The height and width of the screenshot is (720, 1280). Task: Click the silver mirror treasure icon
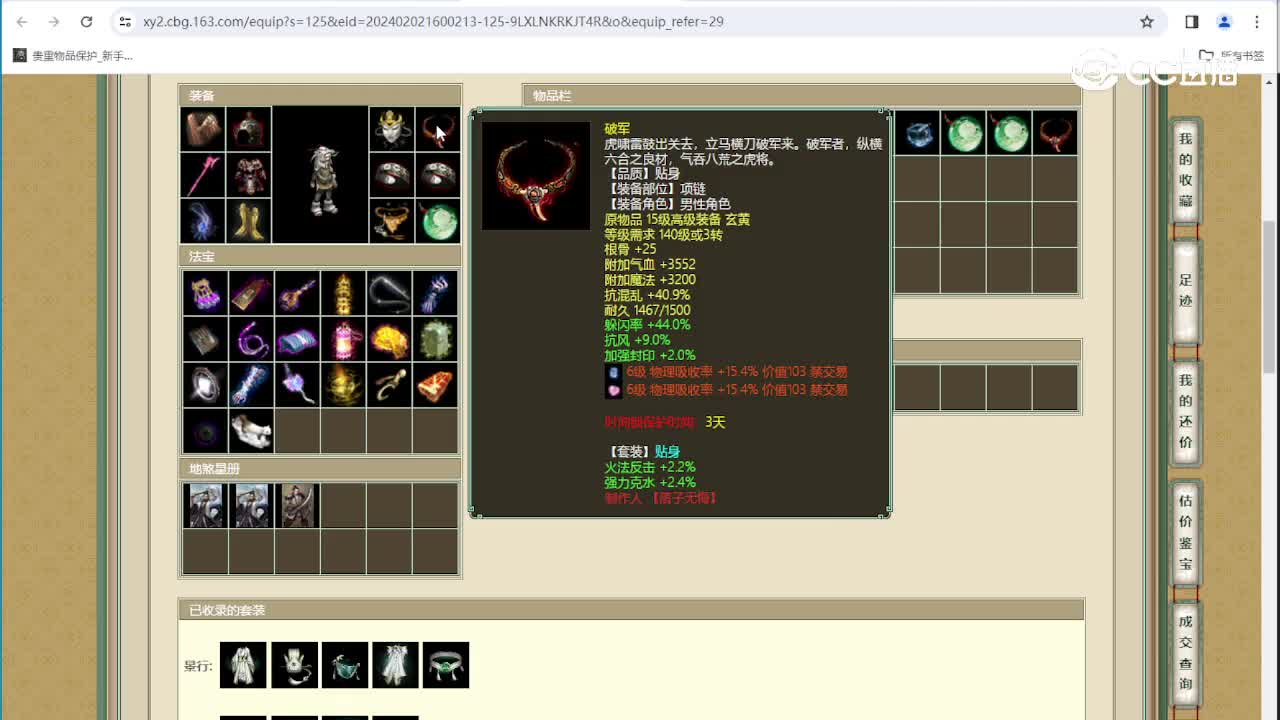pyautogui.click(x=205, y=385)
